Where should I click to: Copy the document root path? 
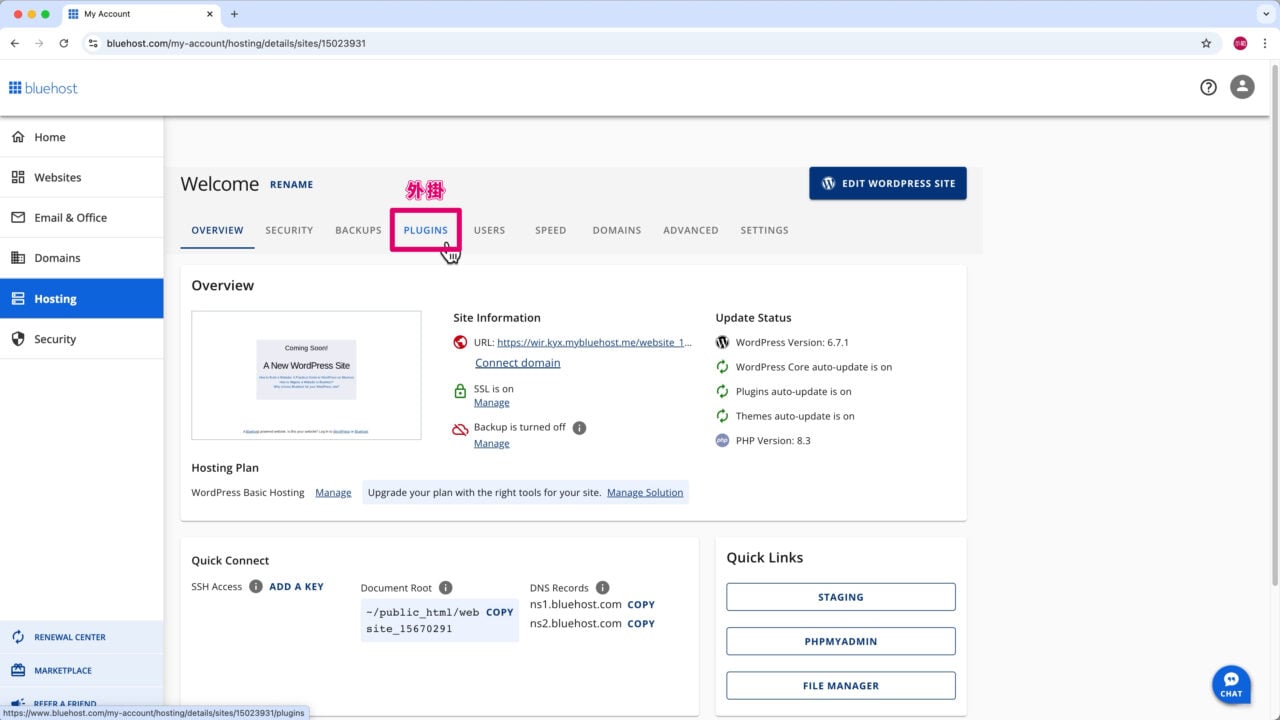pos(499,612)
